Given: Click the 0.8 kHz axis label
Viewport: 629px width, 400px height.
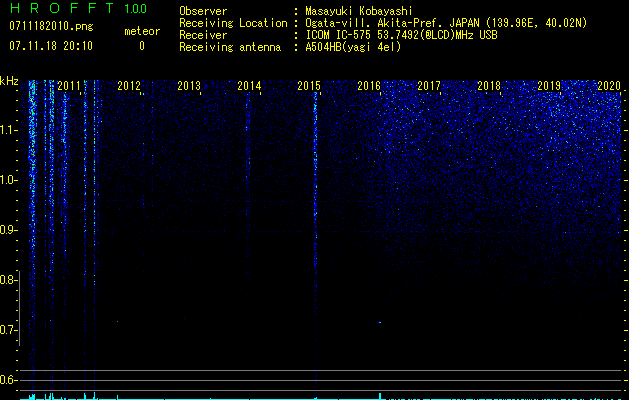Looking at the screenshot, I should (x=7, y=280).
